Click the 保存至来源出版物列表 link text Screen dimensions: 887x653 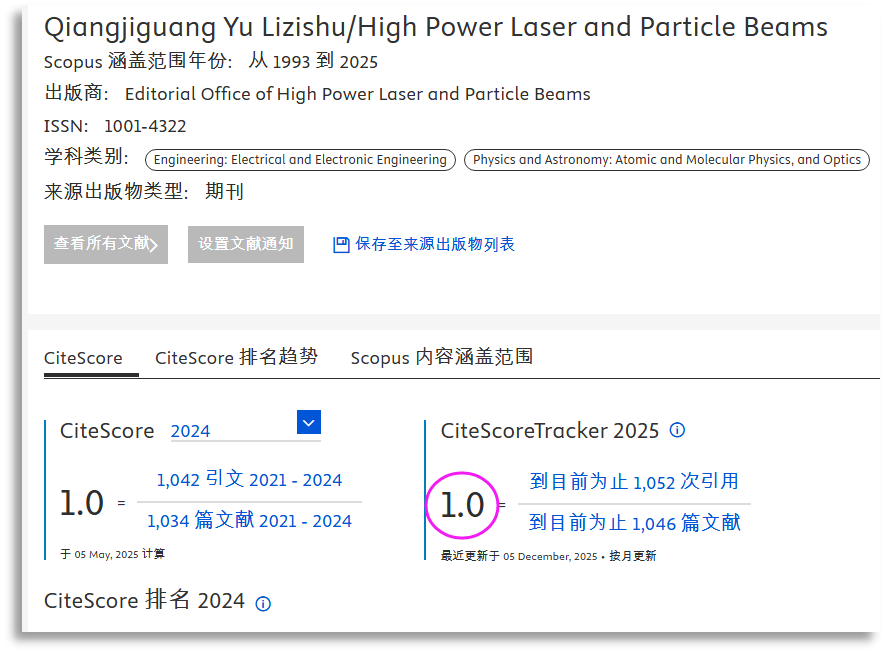pyautogui.click(x=435, y=244)
